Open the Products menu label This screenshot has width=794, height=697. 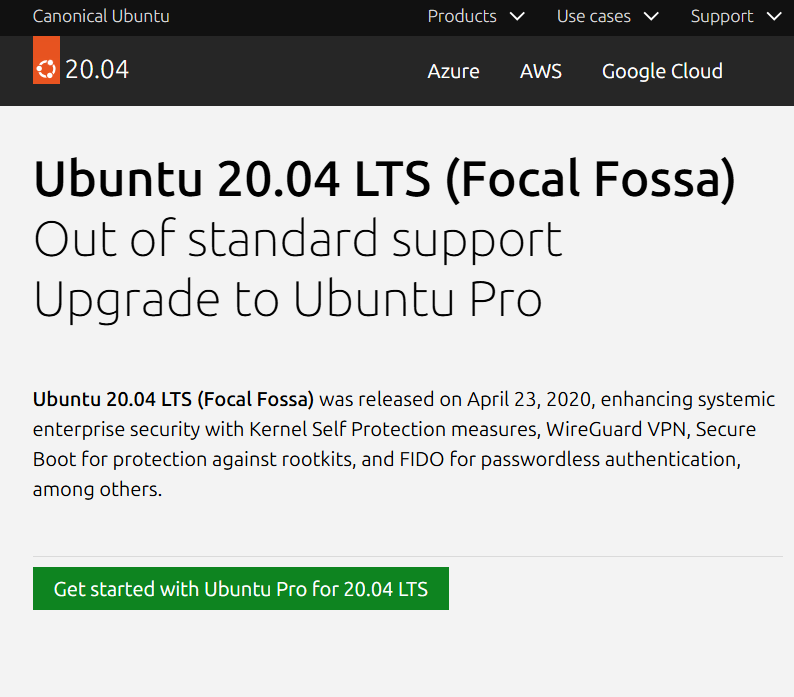(462, 17)
